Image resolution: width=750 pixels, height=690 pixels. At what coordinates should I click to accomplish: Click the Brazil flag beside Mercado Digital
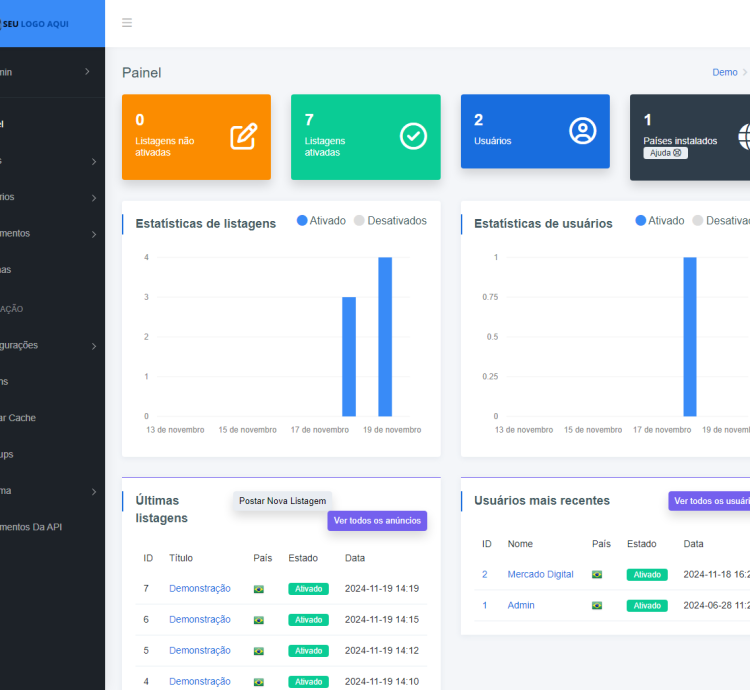click(x=597, y=575)
